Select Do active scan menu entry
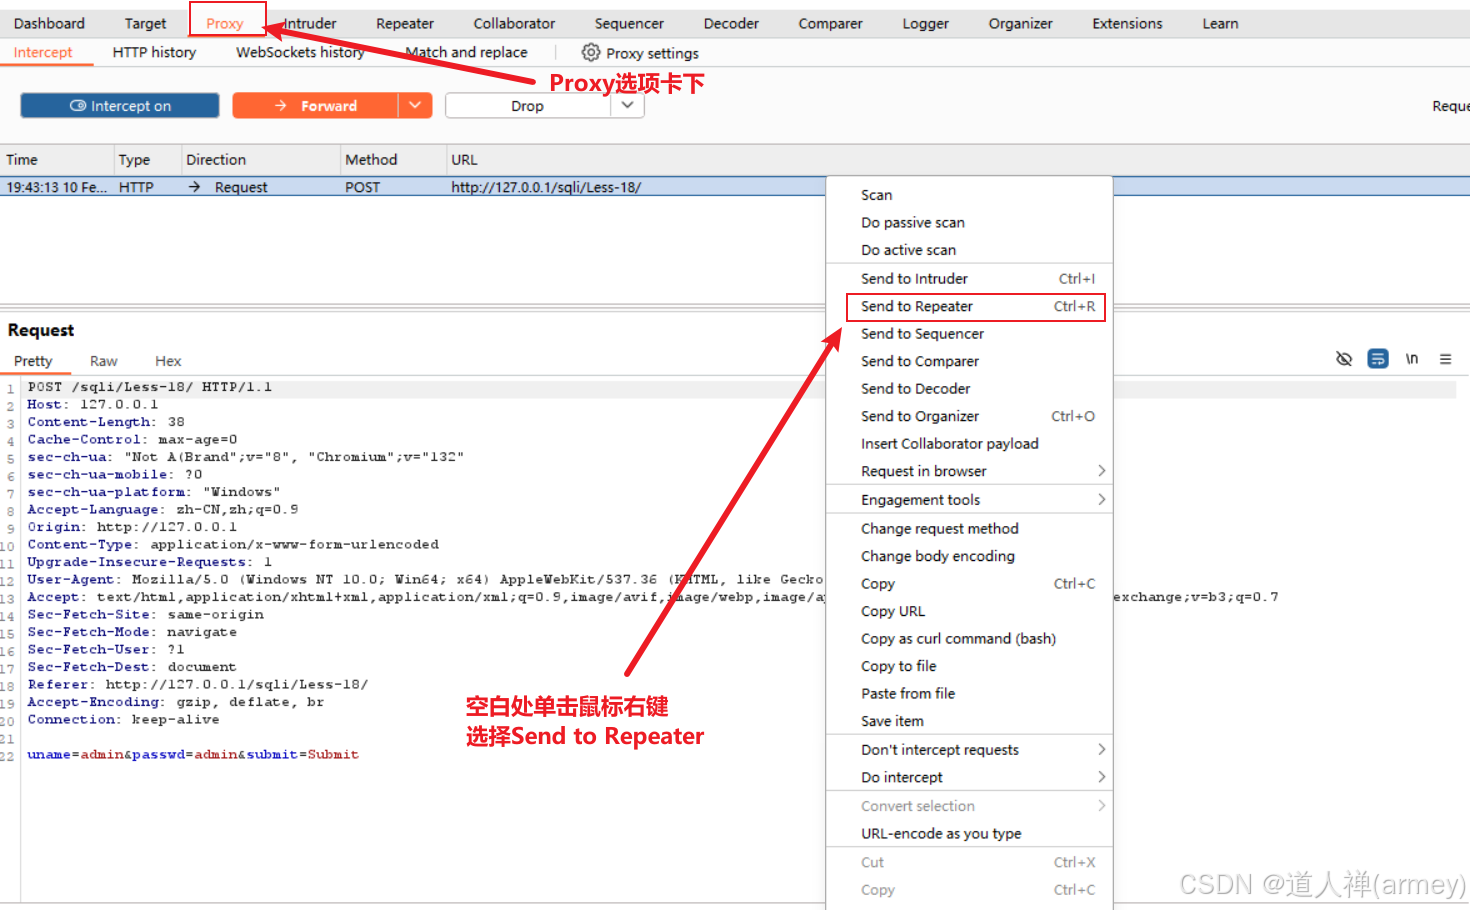The image size is (1470, 910). [x=969, y=250]
